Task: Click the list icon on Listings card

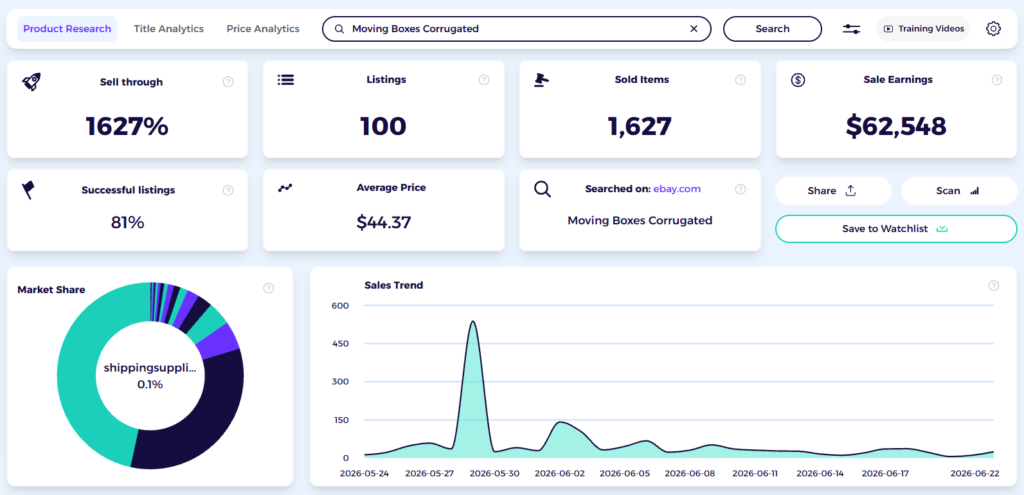Action: (x=285, y=80)
